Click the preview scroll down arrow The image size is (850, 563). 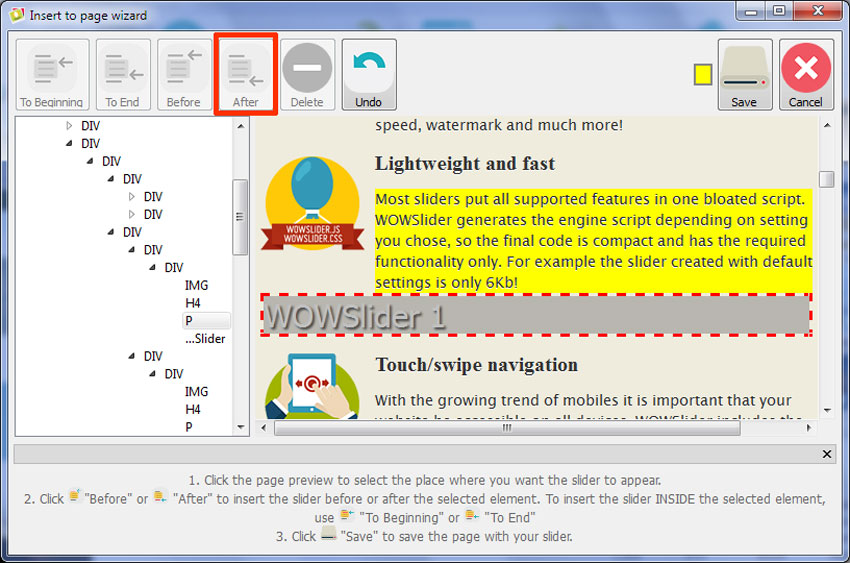827,410
